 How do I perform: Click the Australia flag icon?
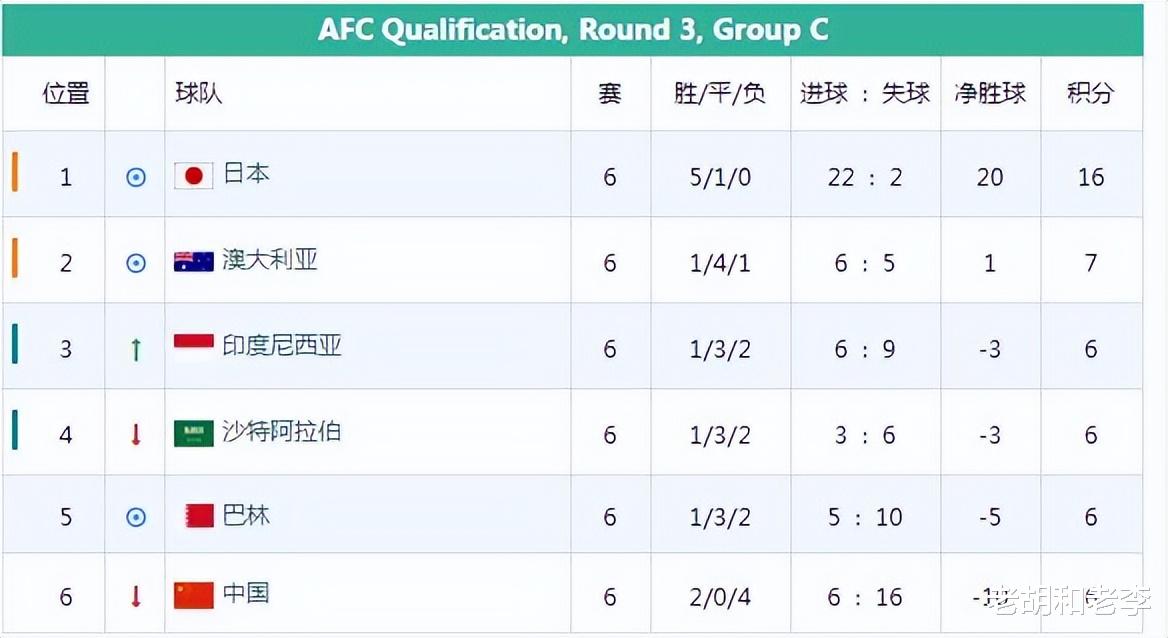(x=194, y=262)
